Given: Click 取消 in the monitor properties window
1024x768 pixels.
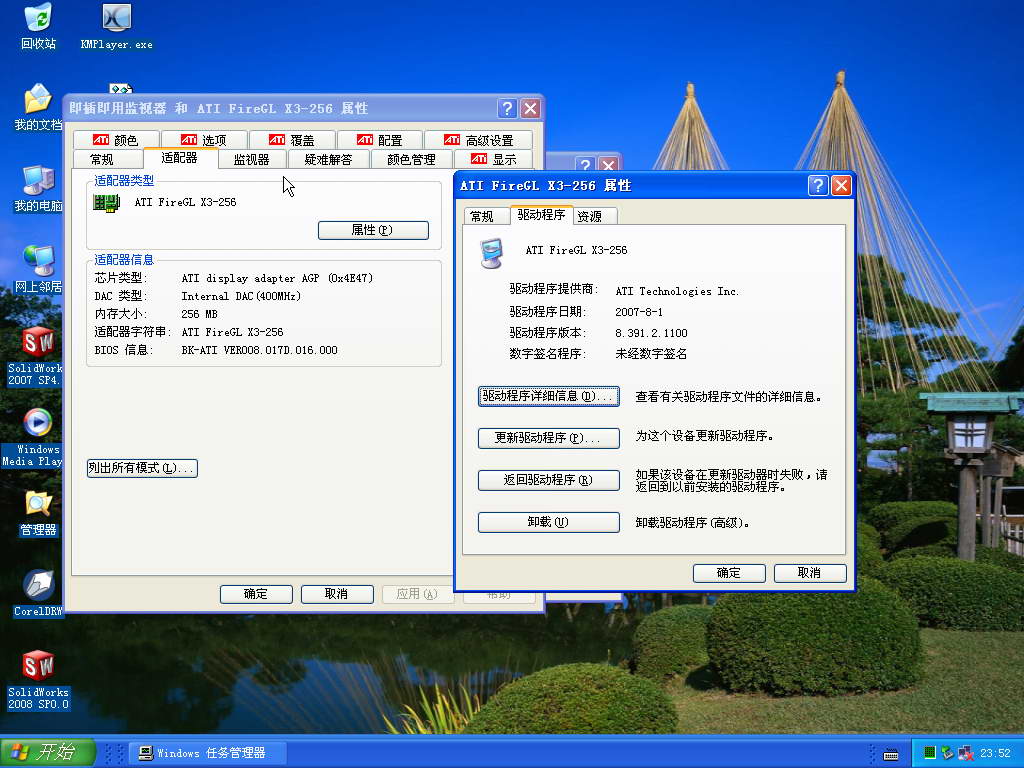Looking at the screenshot, I should [337, 594].
